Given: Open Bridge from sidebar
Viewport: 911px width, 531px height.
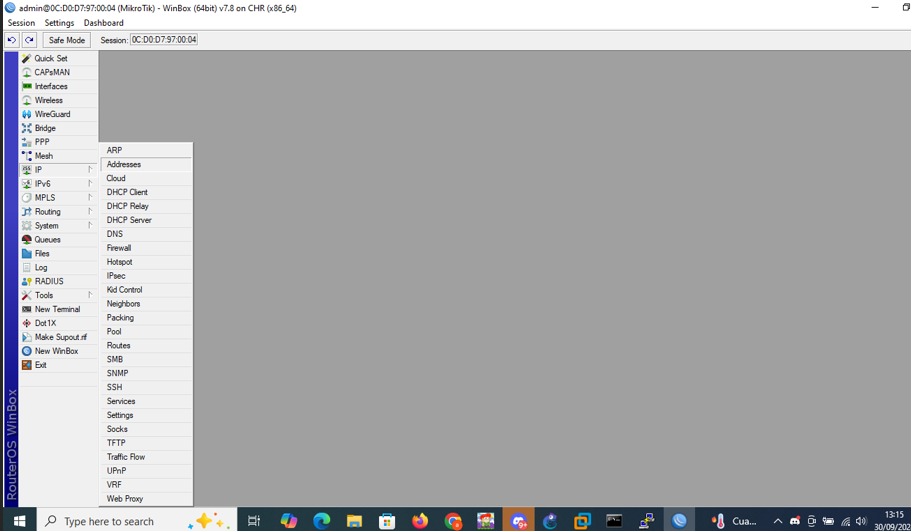Looking at the screenshot, I should 58,128.
